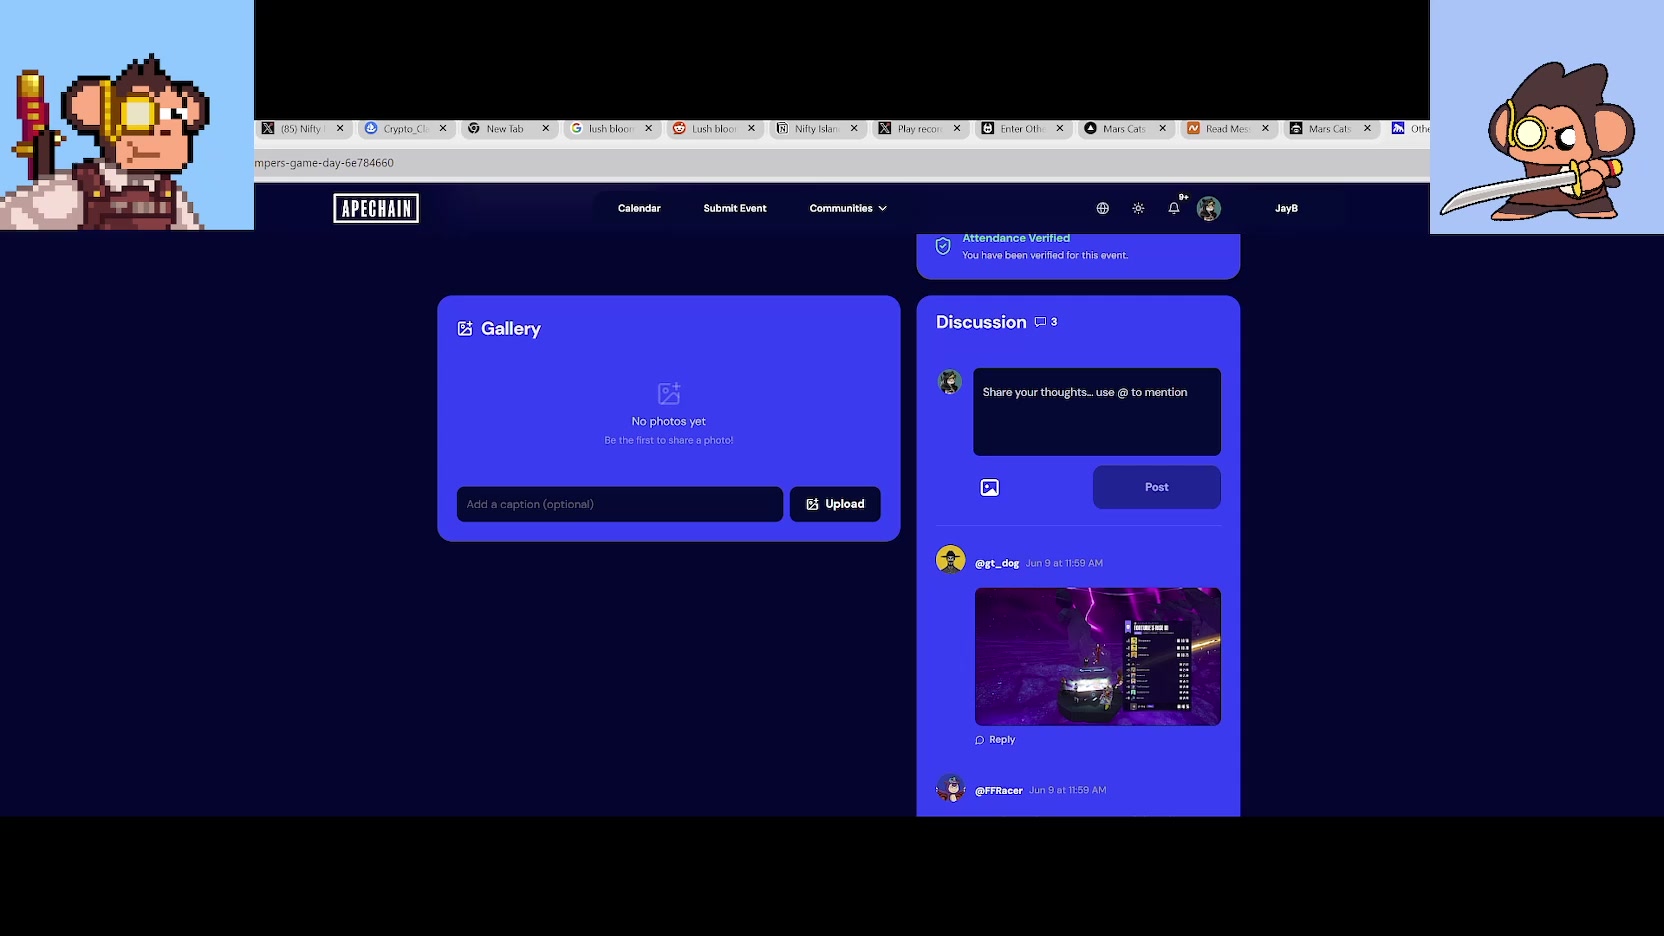Open the language globe icon
The image size is (1664, 936).
pos(1102,208)
